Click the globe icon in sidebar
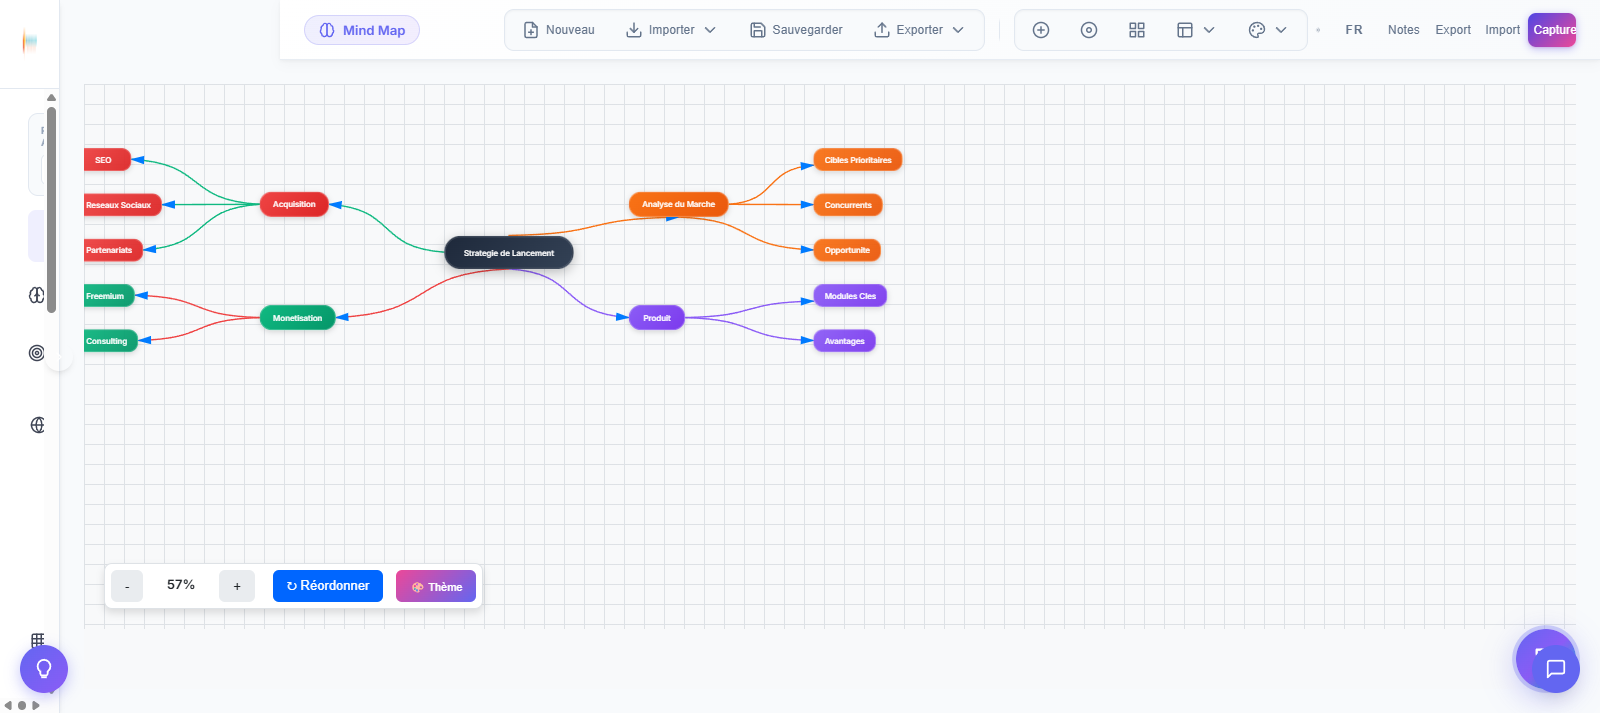Screen dimensions: 1600x713 37,425
